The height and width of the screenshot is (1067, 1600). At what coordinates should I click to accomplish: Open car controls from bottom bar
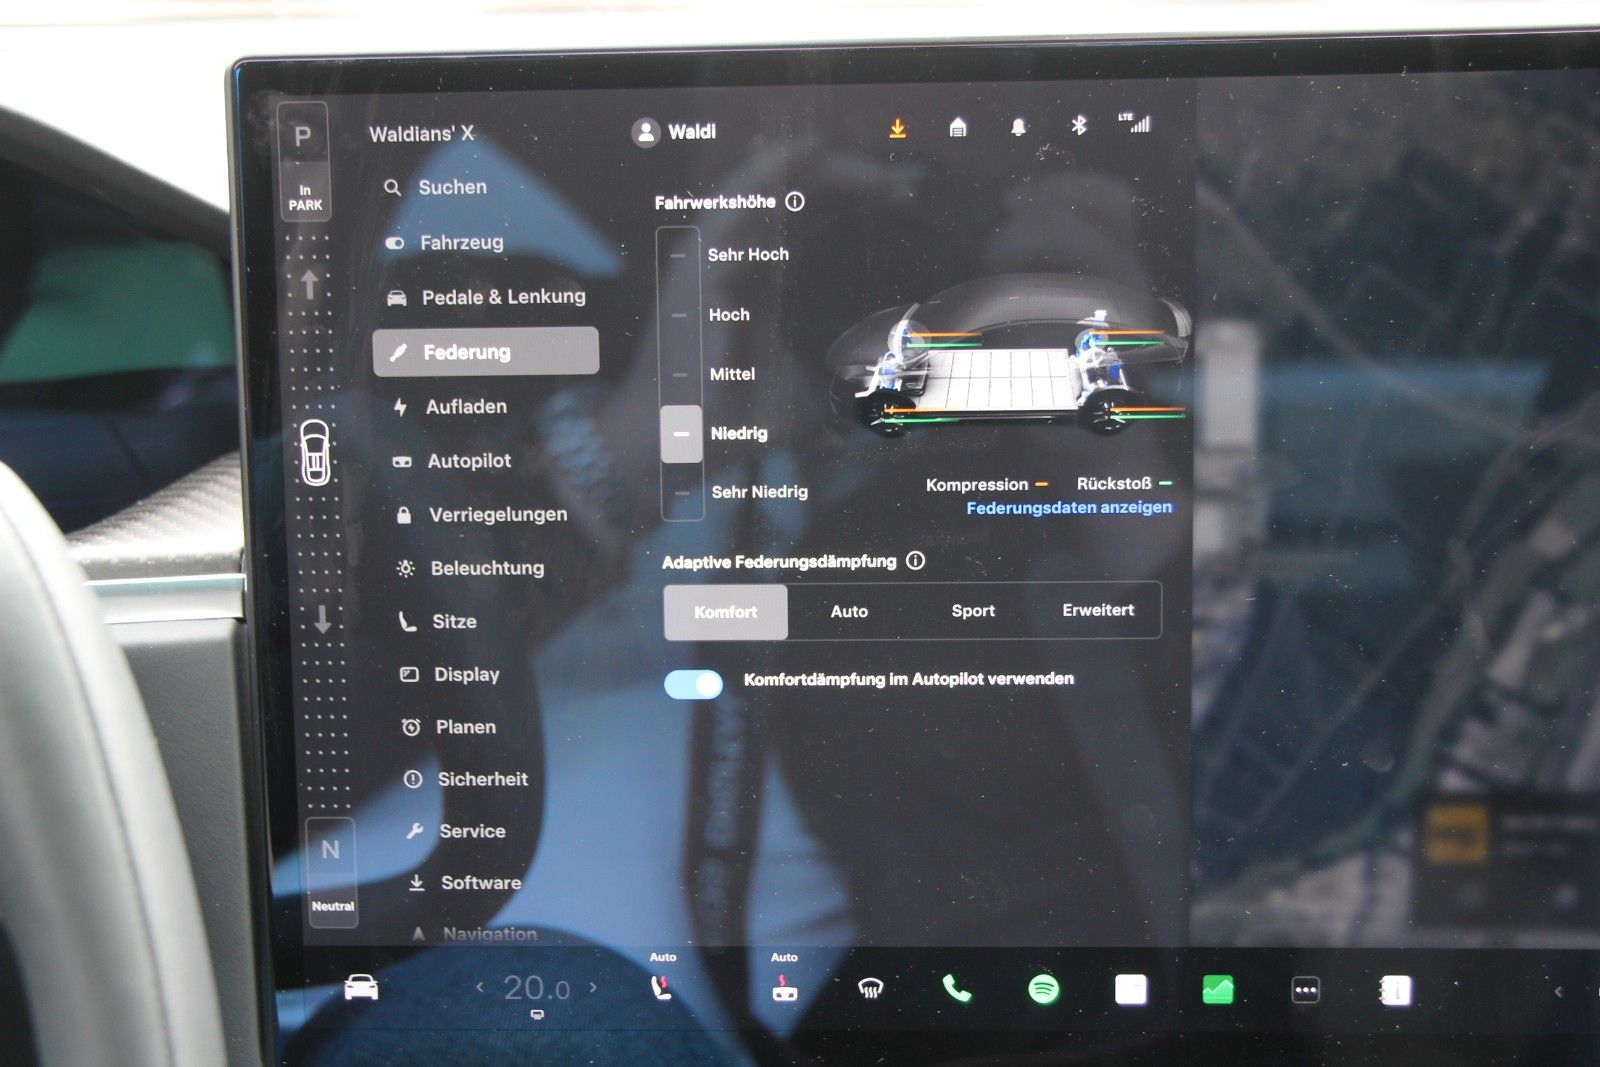361,988
